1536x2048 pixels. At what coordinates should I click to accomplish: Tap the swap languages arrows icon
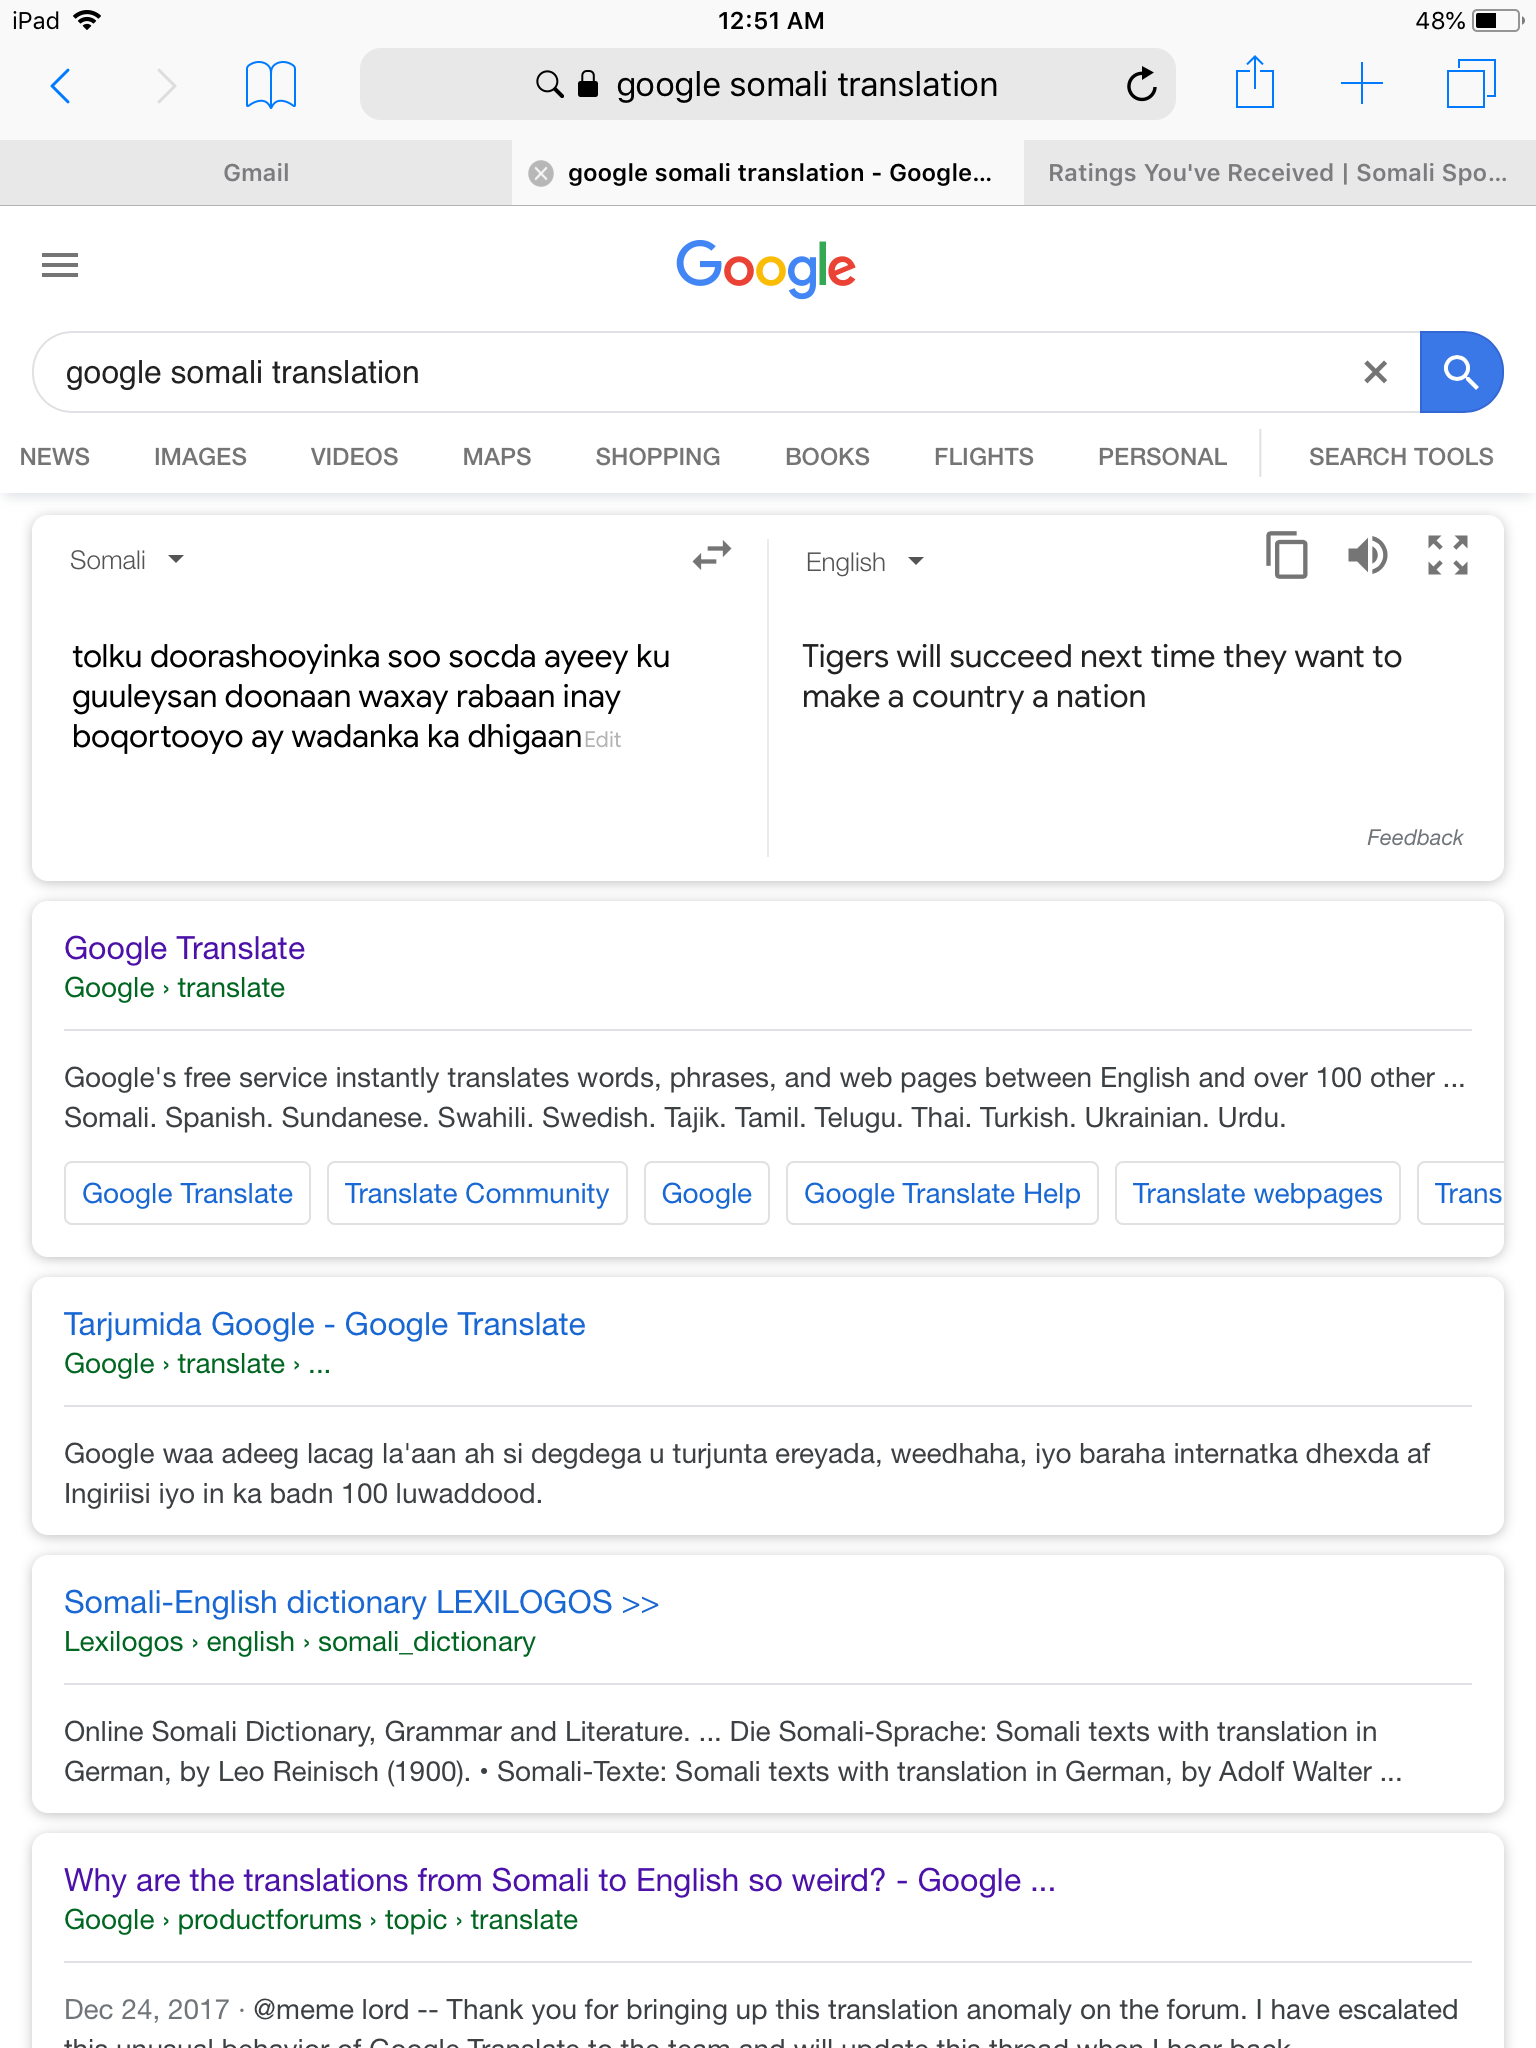click(712, 555)
